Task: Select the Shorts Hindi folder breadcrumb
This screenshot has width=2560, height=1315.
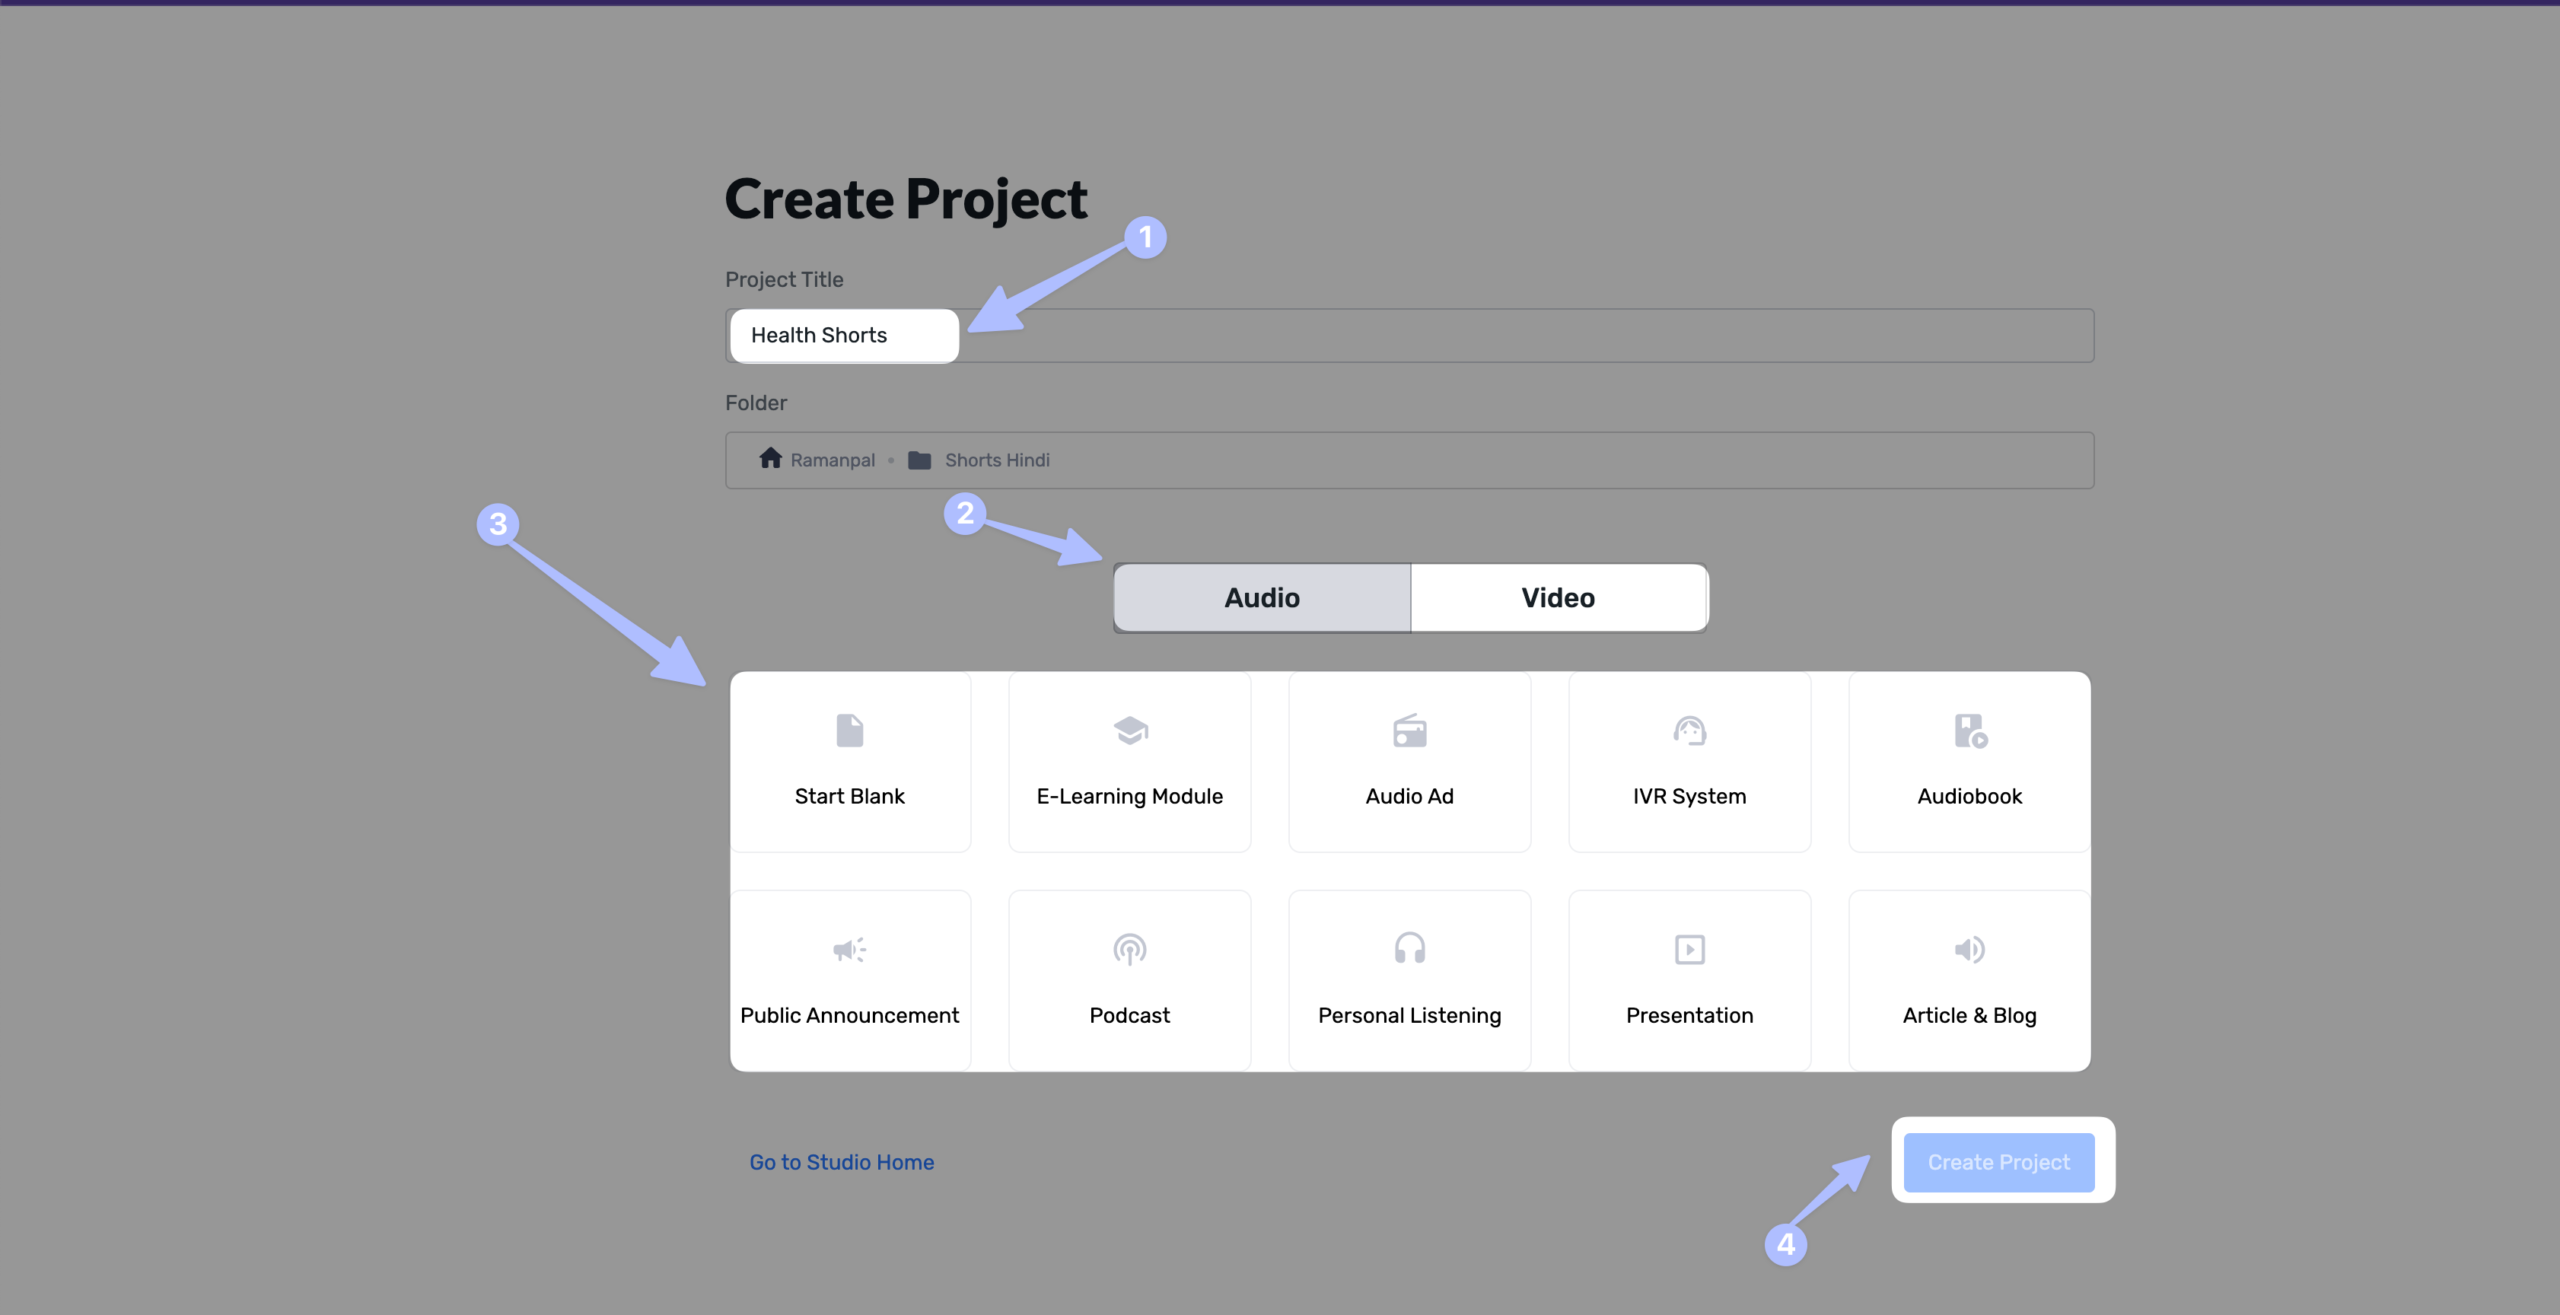Action: 996,460
